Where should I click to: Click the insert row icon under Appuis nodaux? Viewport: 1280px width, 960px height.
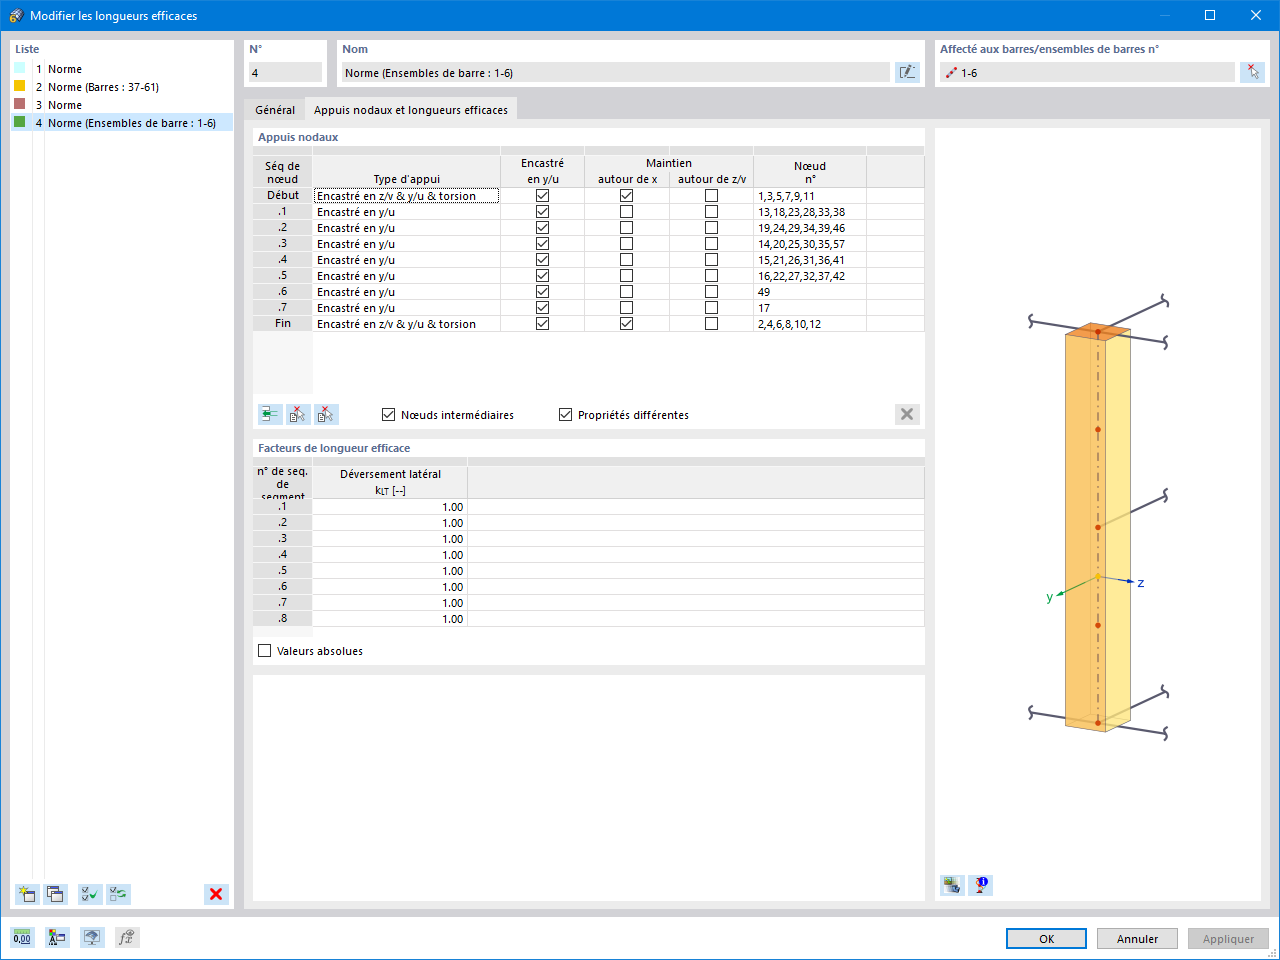coord(270,414)
